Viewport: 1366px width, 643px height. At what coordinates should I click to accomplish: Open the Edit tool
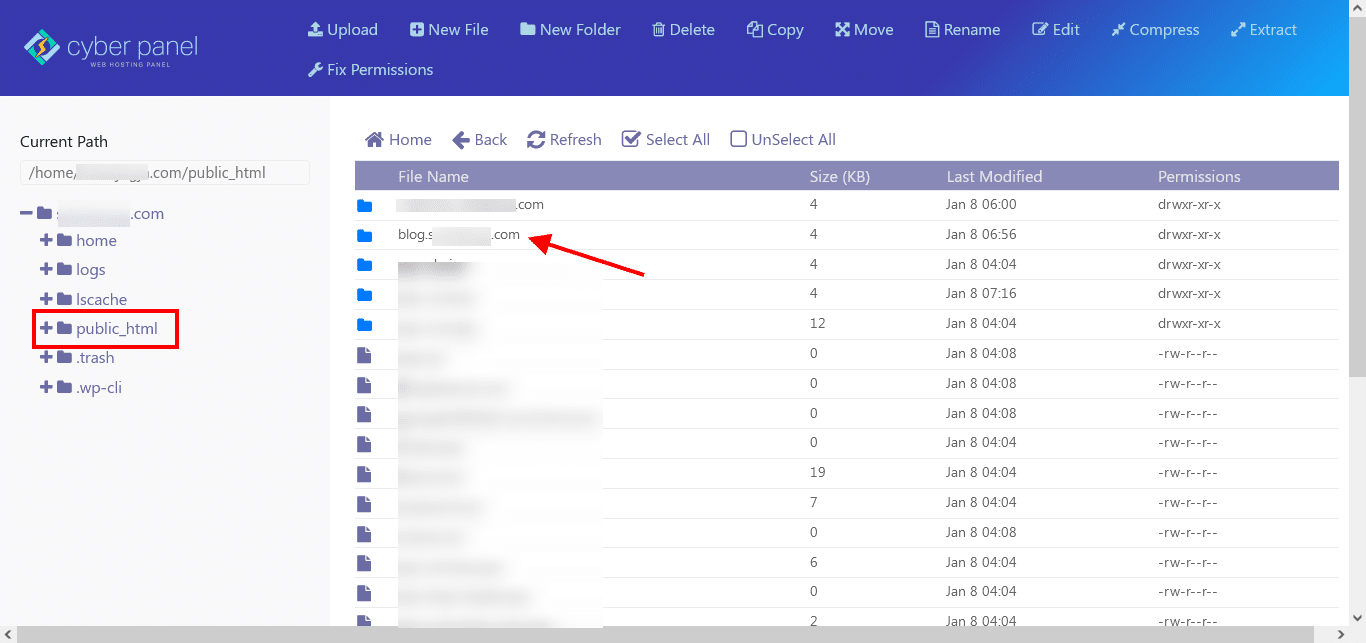1056,29
